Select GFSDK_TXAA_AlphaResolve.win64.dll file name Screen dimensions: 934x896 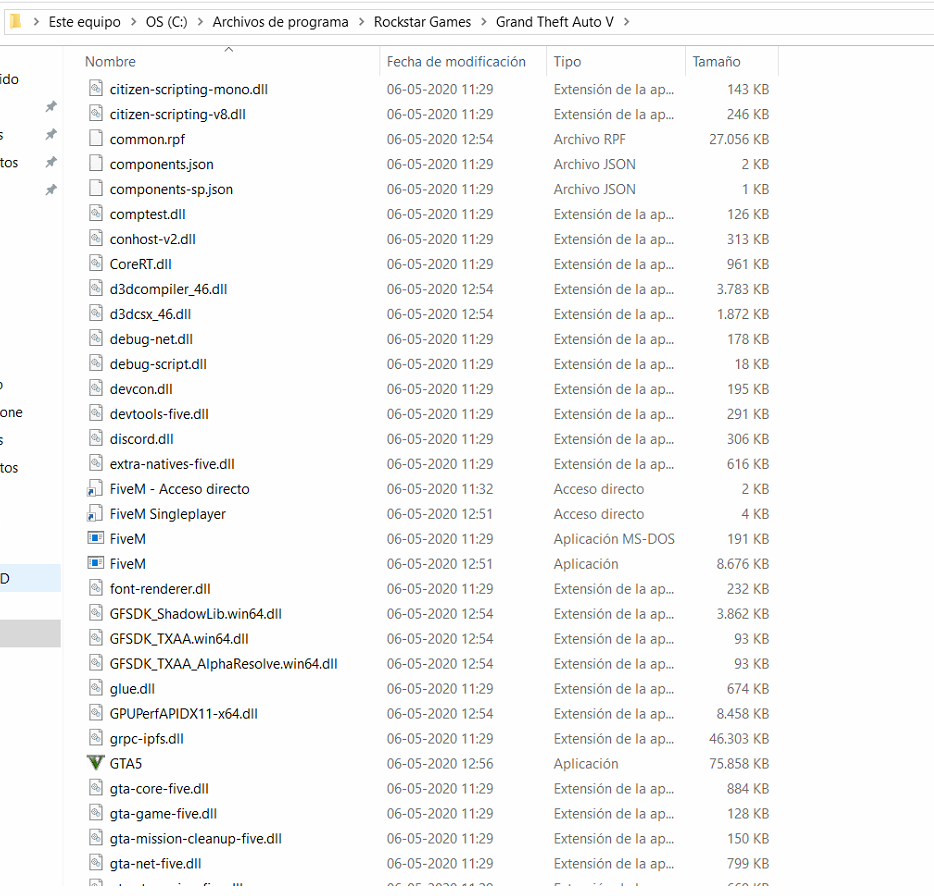[x=223, y=664]
